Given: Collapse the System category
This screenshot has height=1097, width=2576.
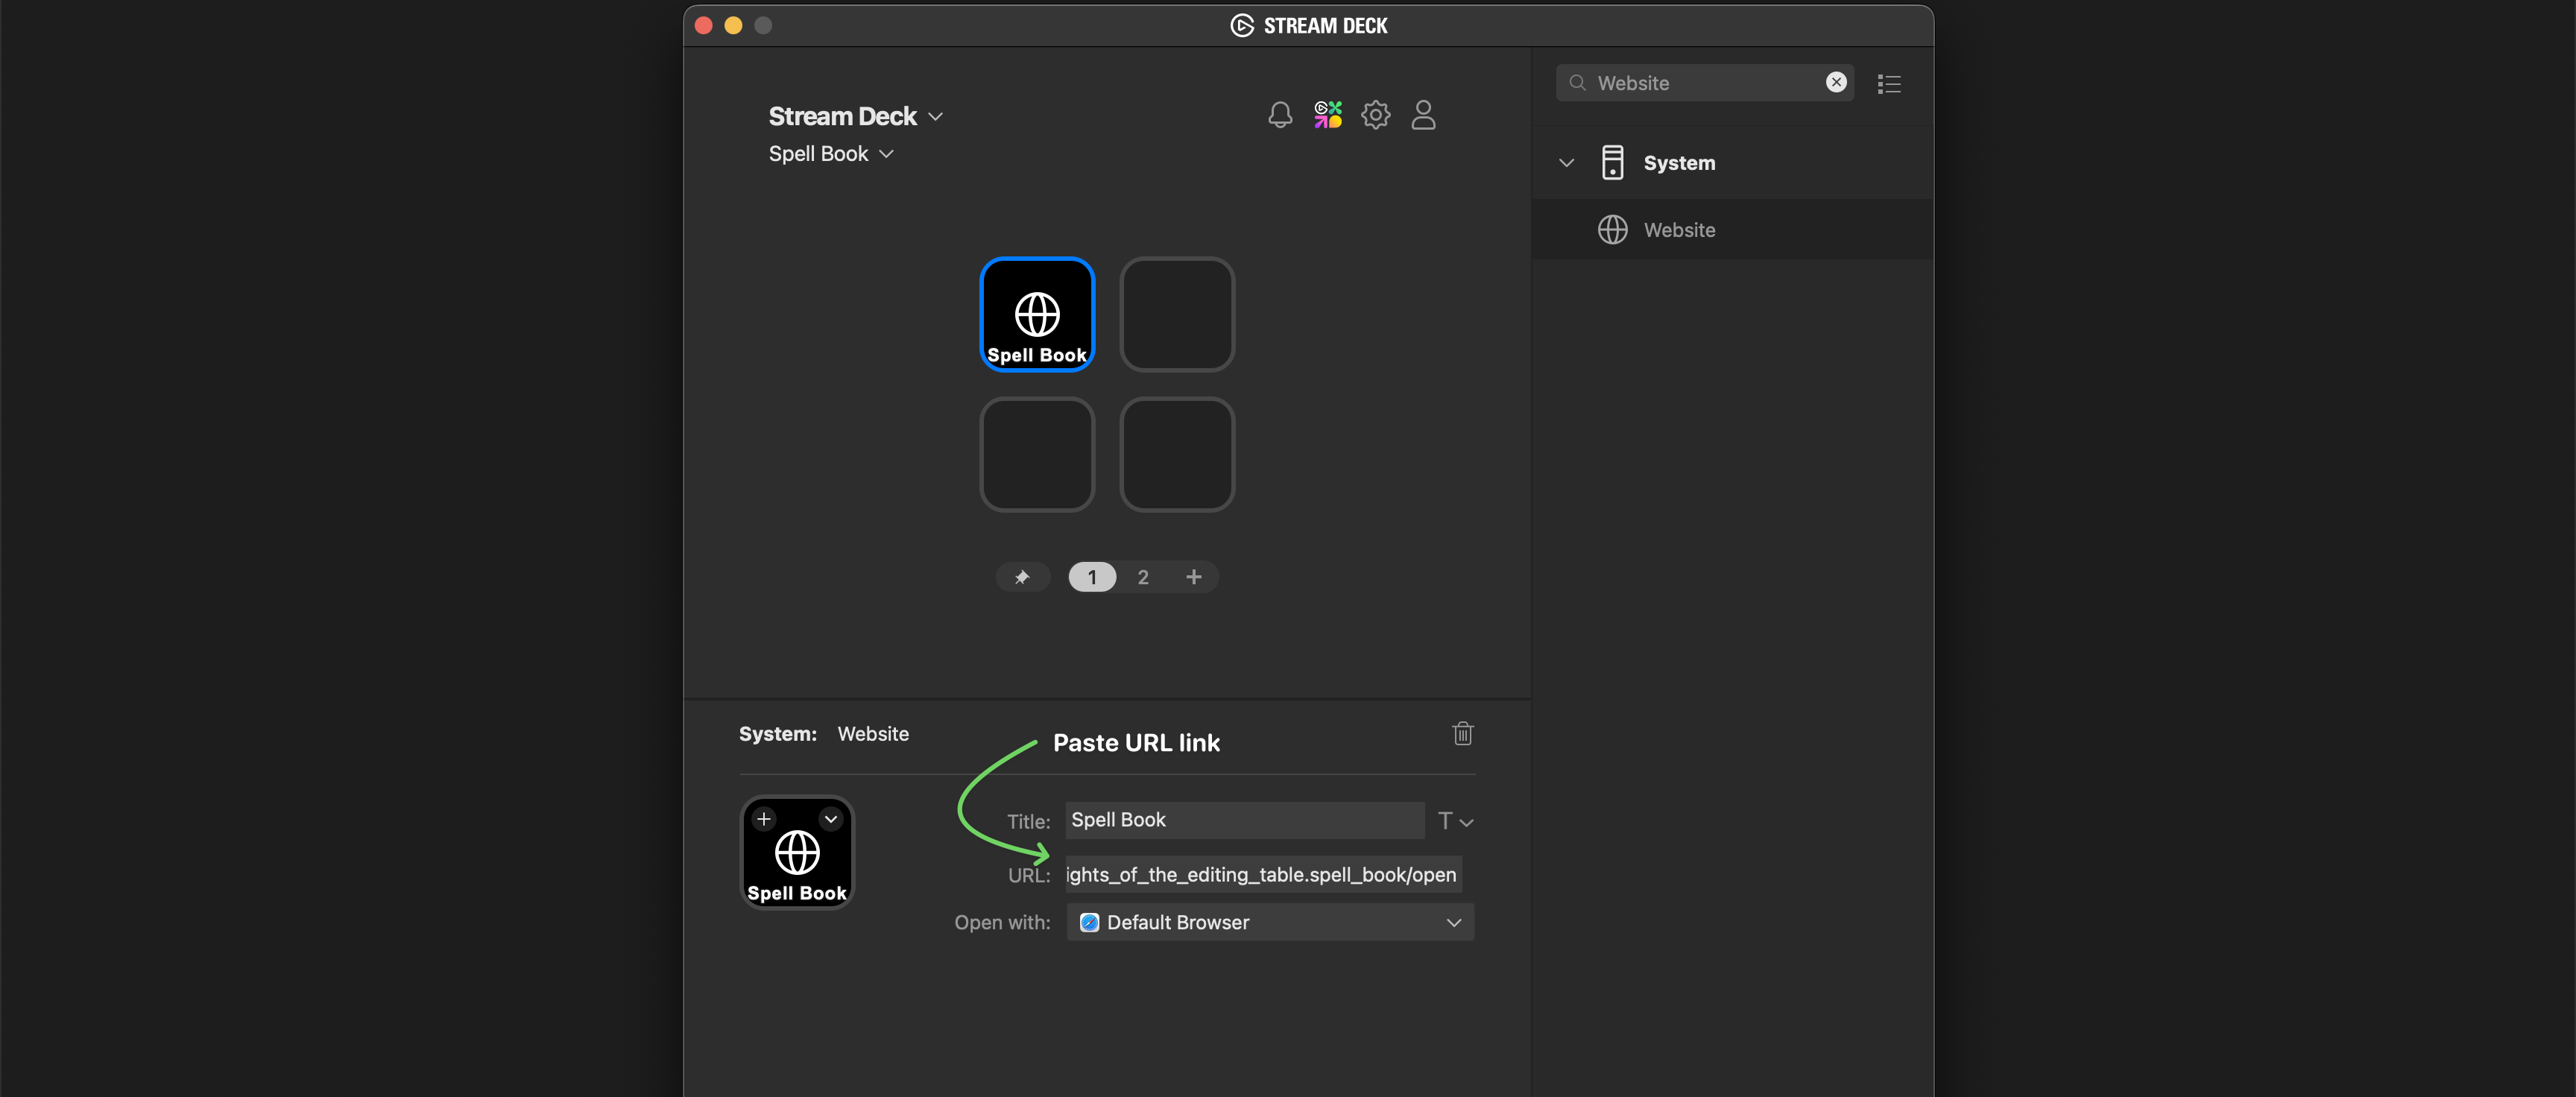Looking at the screenshot, I should (1566, 163).
